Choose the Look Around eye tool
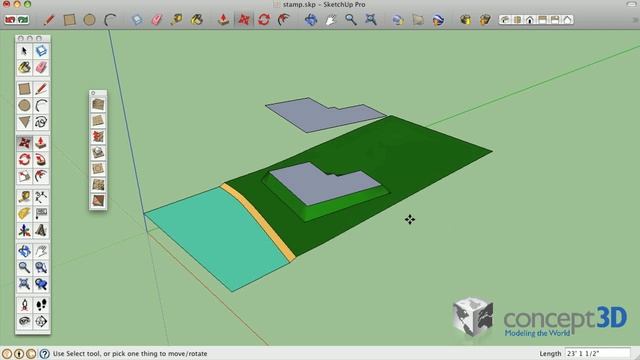 [24, 321]
